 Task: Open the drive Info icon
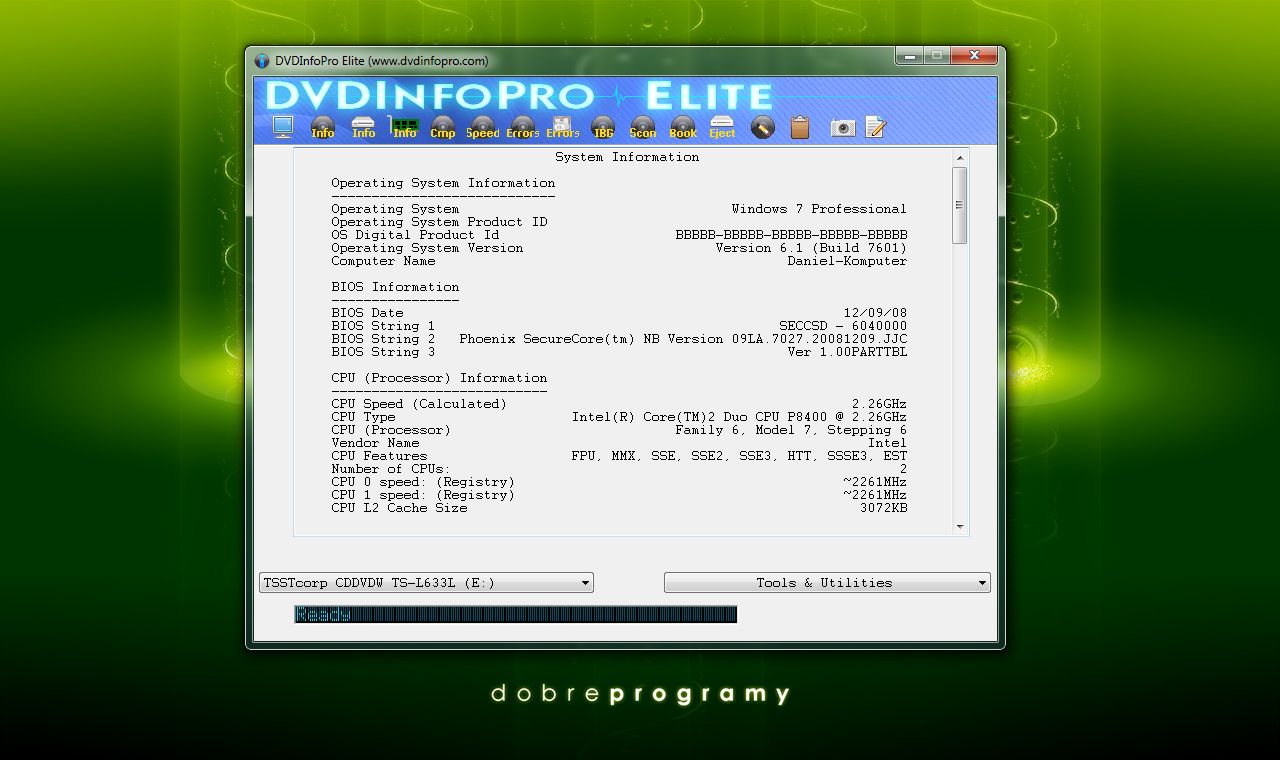tap(364, 127)
